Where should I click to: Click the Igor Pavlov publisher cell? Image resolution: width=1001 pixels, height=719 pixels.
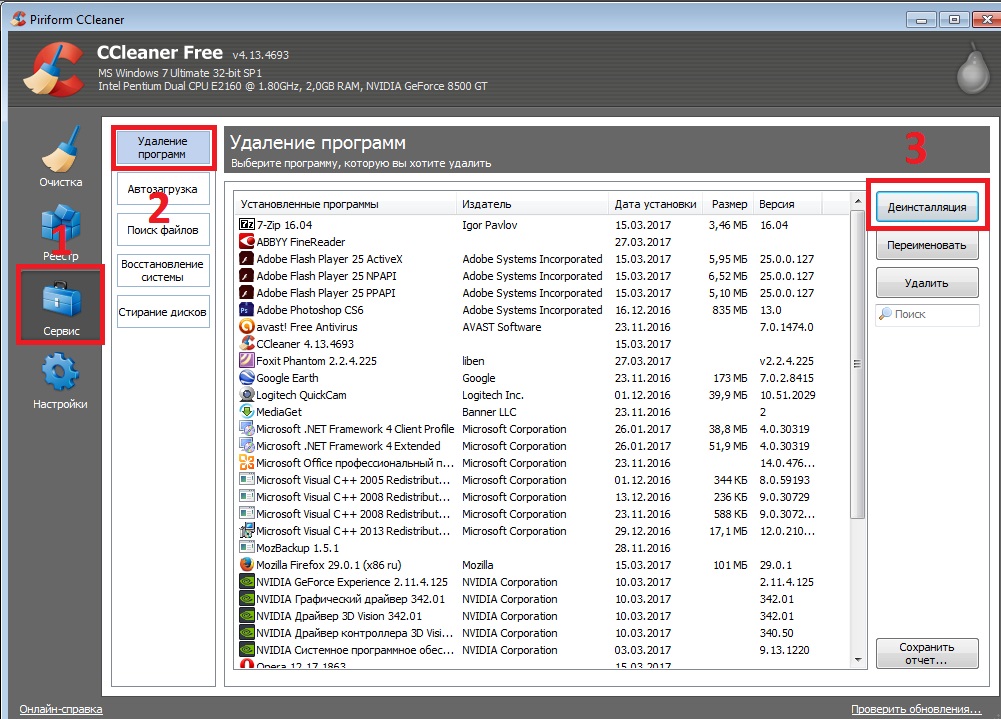pos(490,225)
